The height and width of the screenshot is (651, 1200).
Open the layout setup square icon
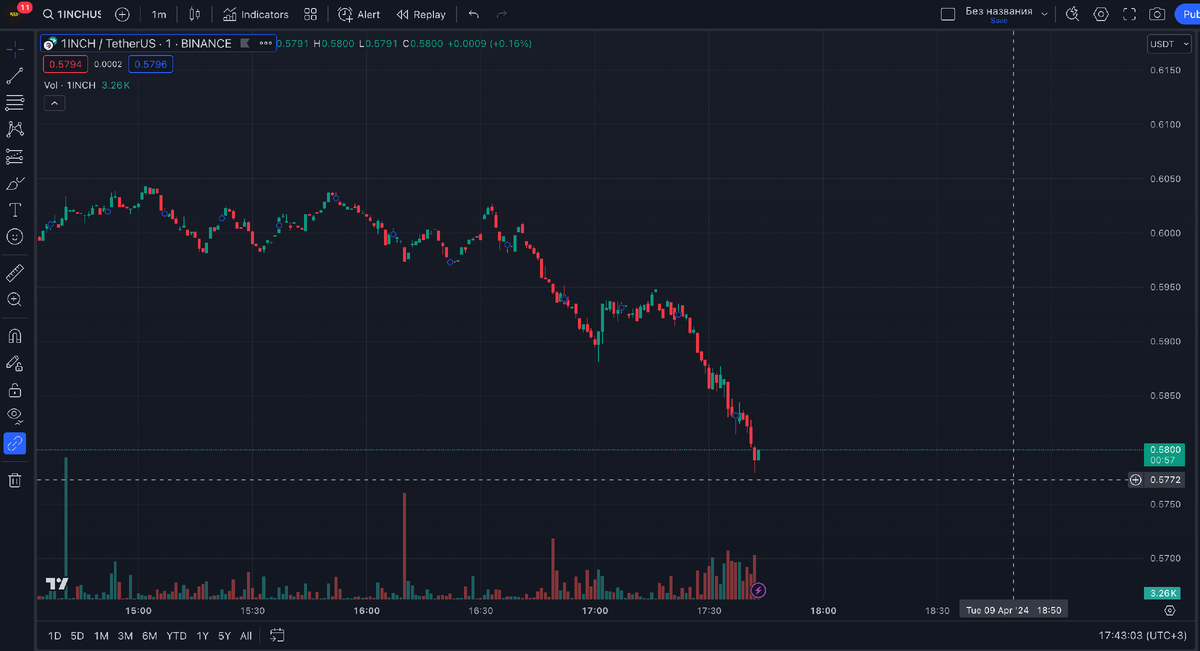(948, 15)
